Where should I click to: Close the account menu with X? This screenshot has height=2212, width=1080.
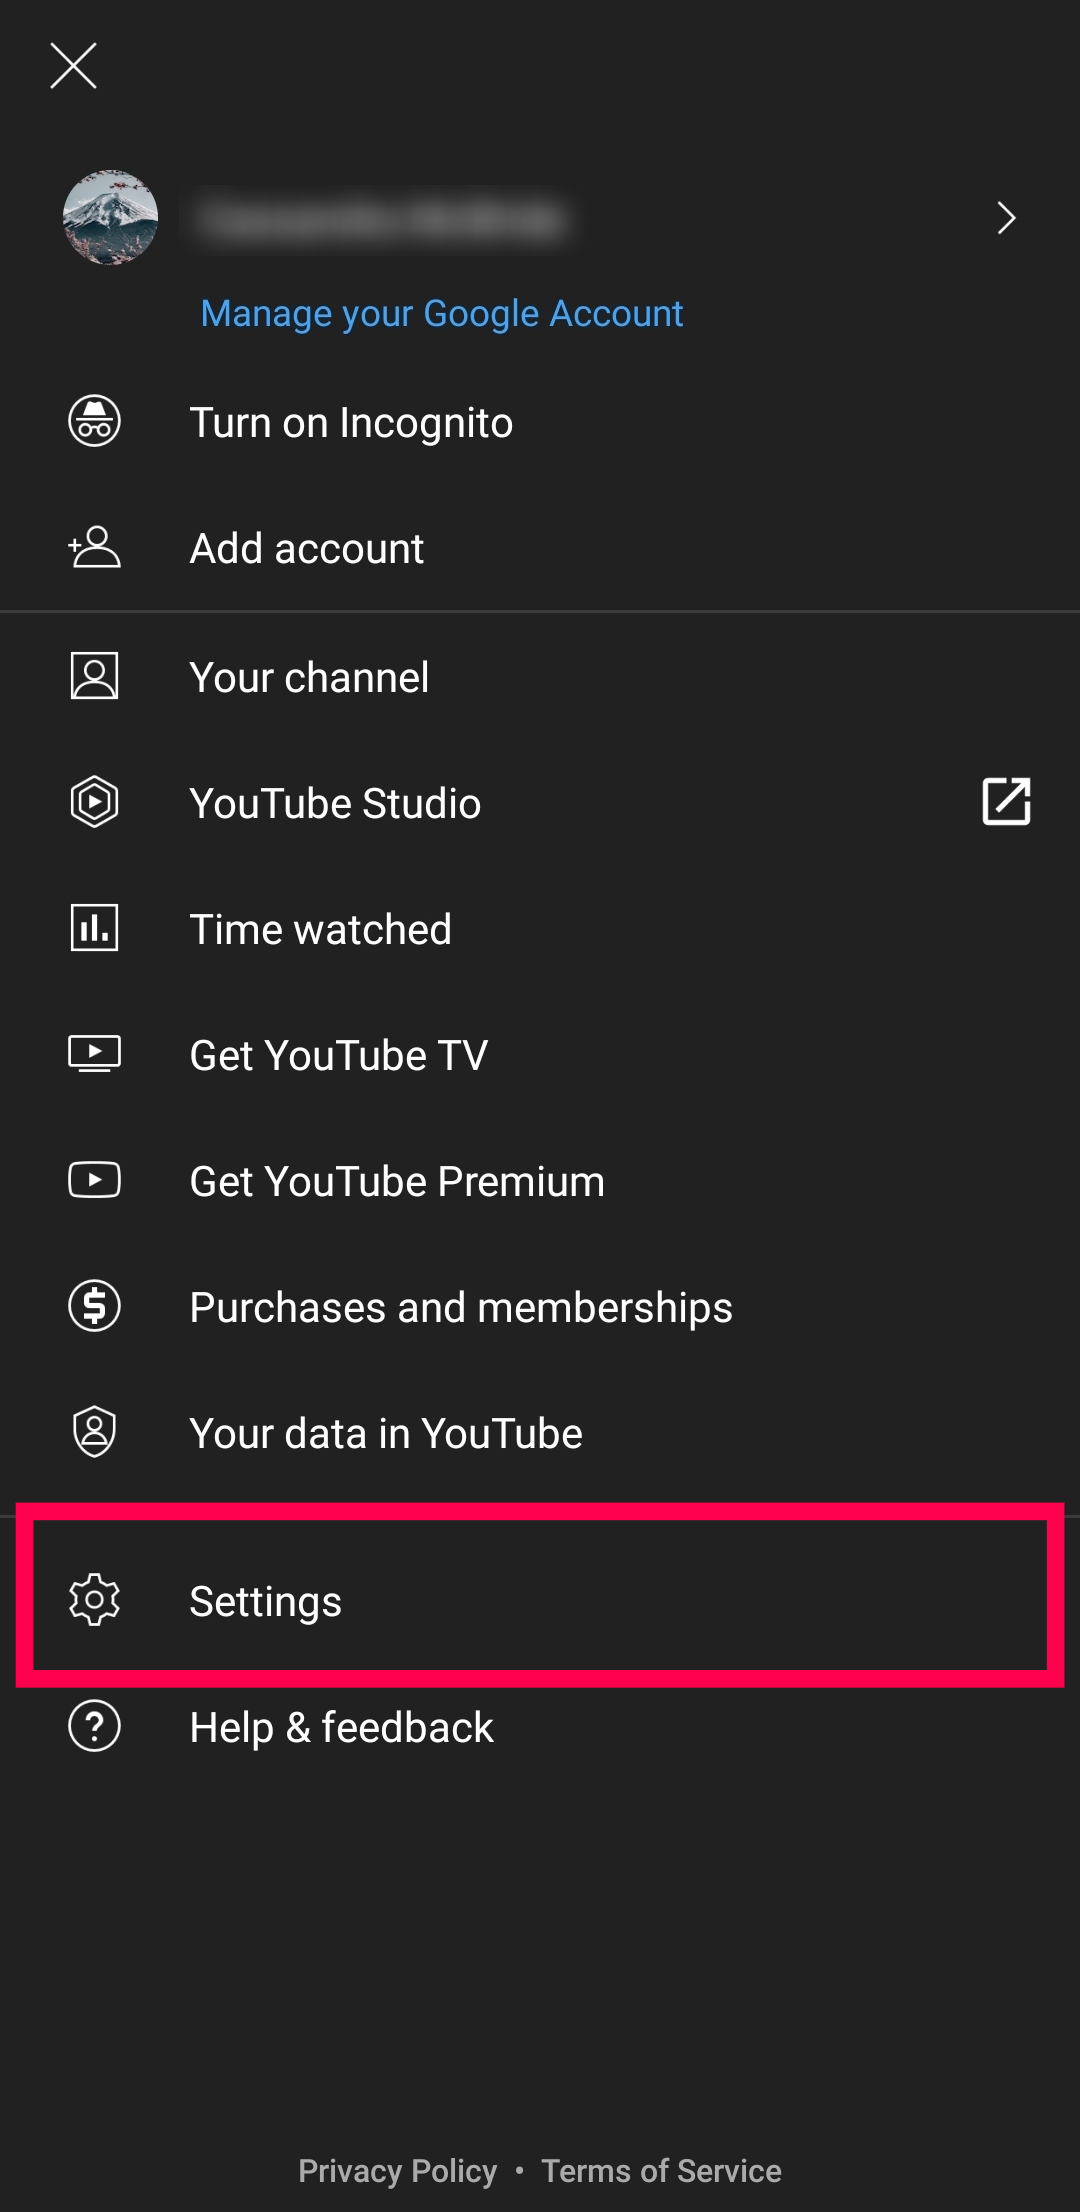coord(73,66)
